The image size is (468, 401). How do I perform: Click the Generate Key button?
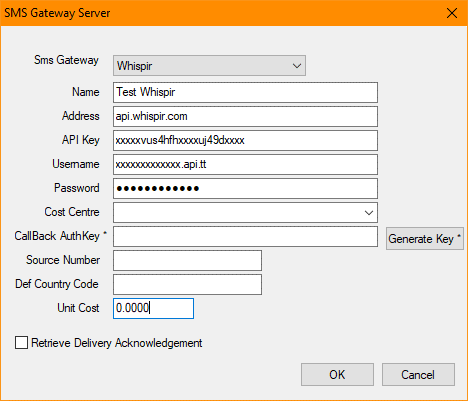425,239
